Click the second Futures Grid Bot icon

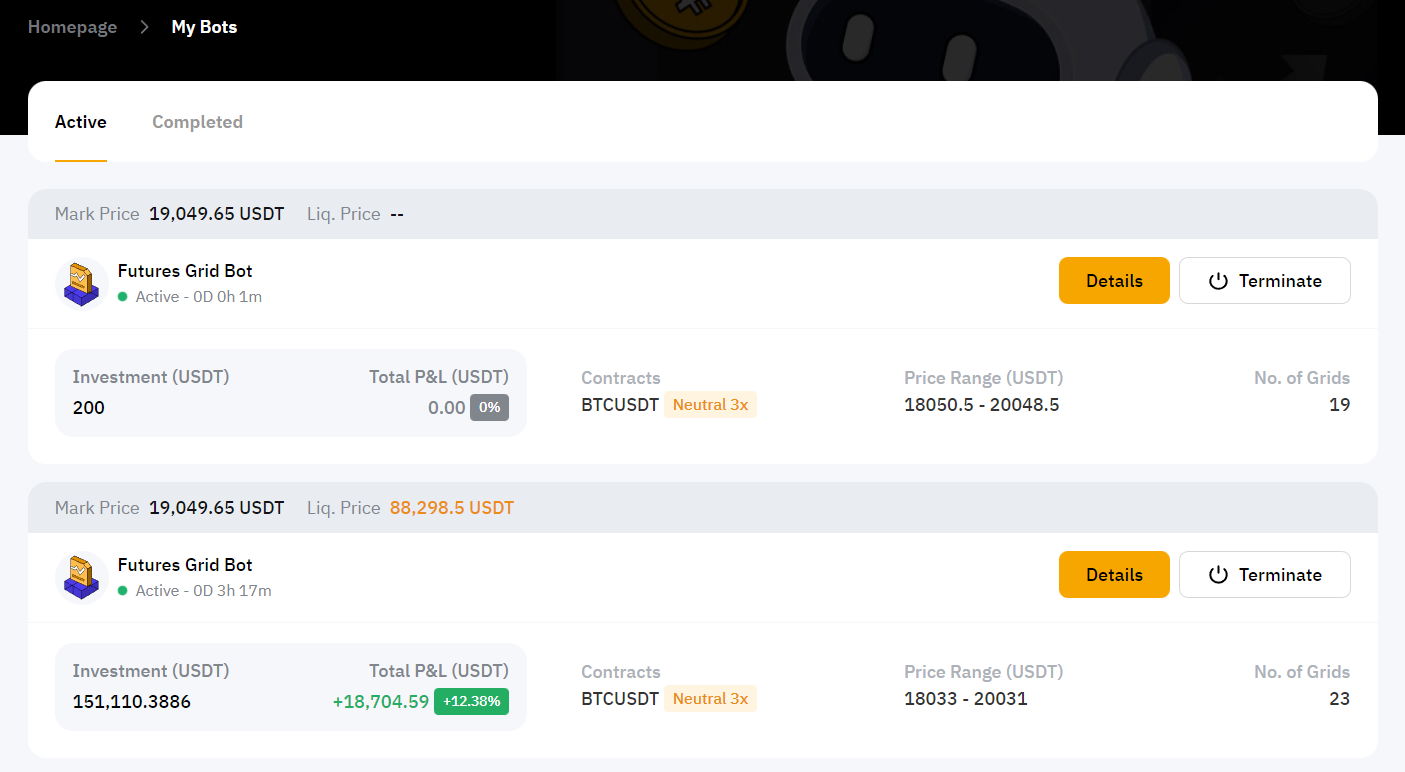tap(81, 577)
